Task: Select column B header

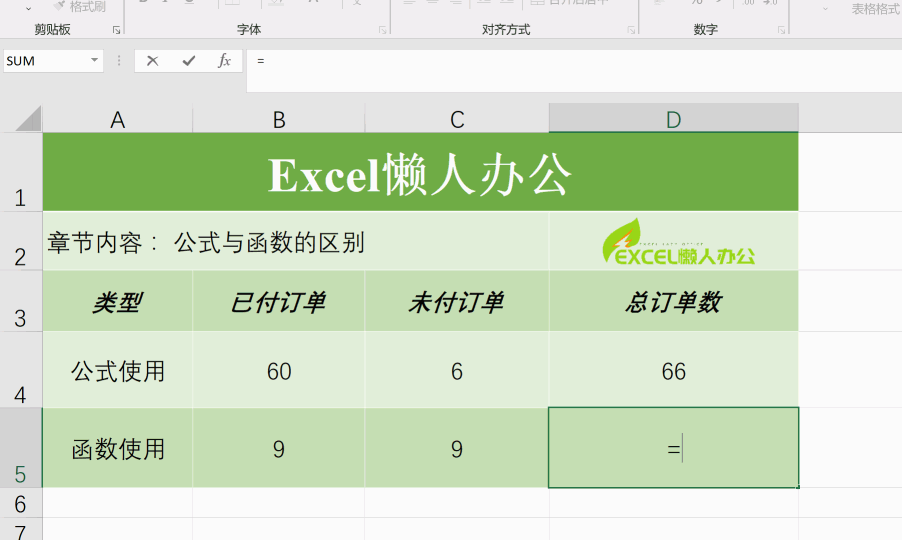Action: (279, 119)
